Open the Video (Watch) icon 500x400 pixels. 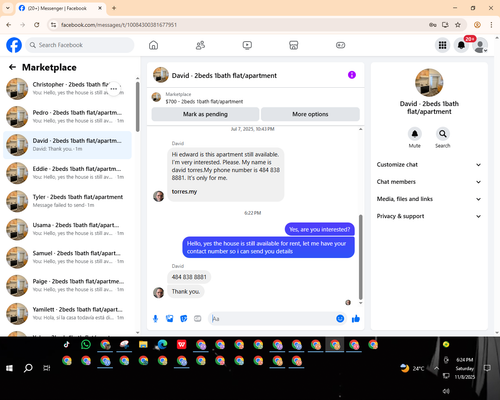(247, 45)
